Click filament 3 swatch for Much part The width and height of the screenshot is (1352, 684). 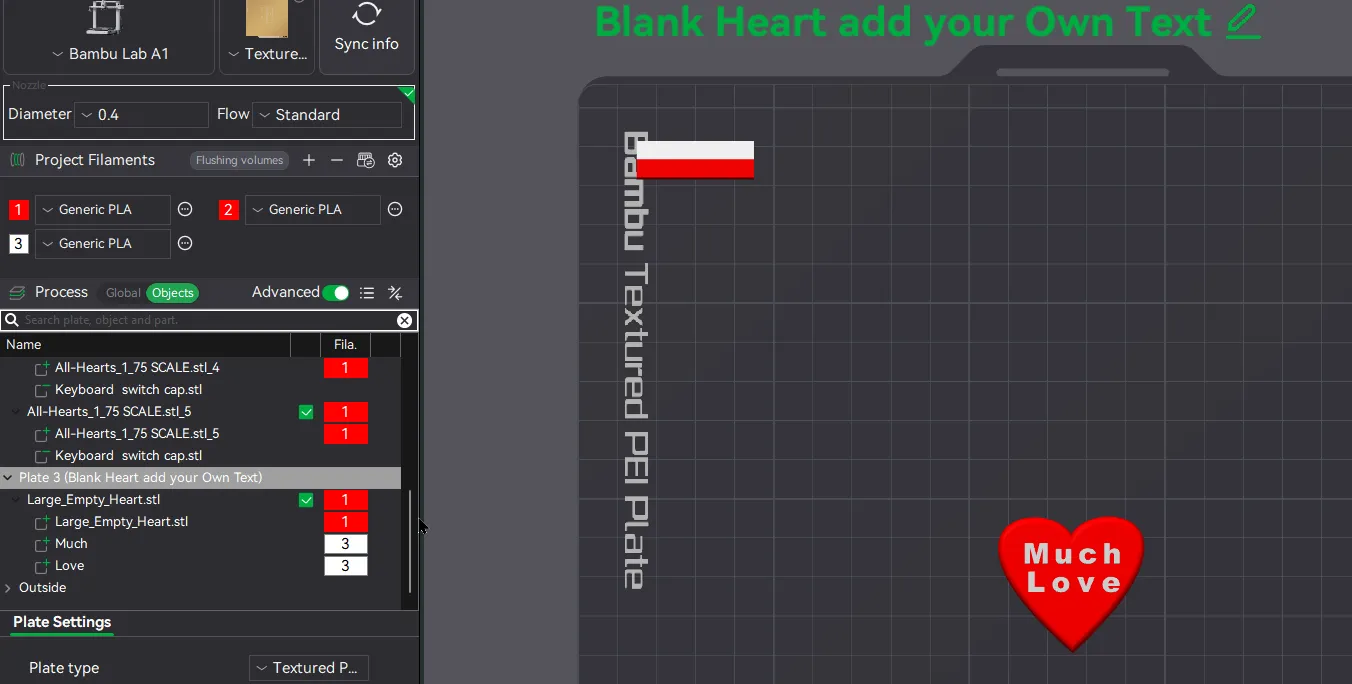[345, 544]
